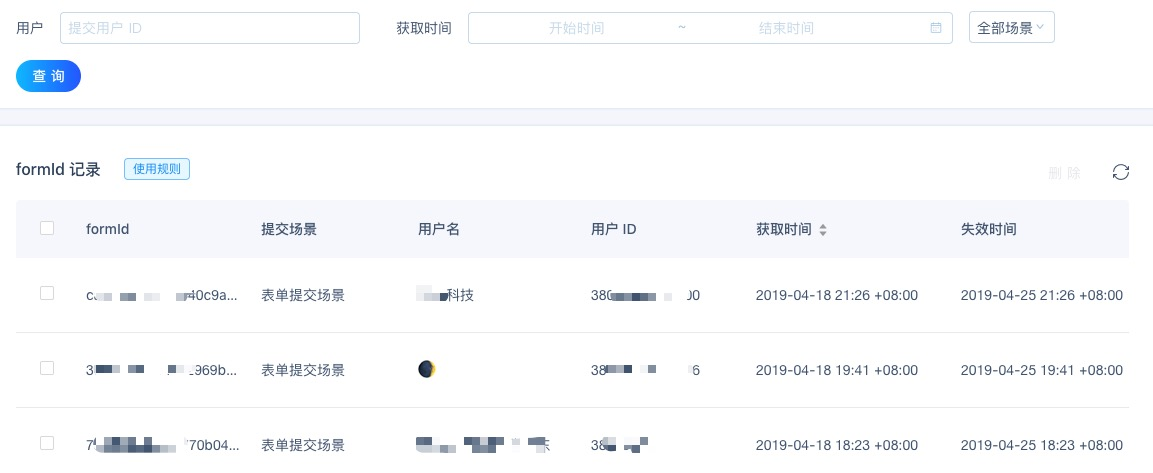
Task: Click the 查询 search button
Action: (48, 76)
